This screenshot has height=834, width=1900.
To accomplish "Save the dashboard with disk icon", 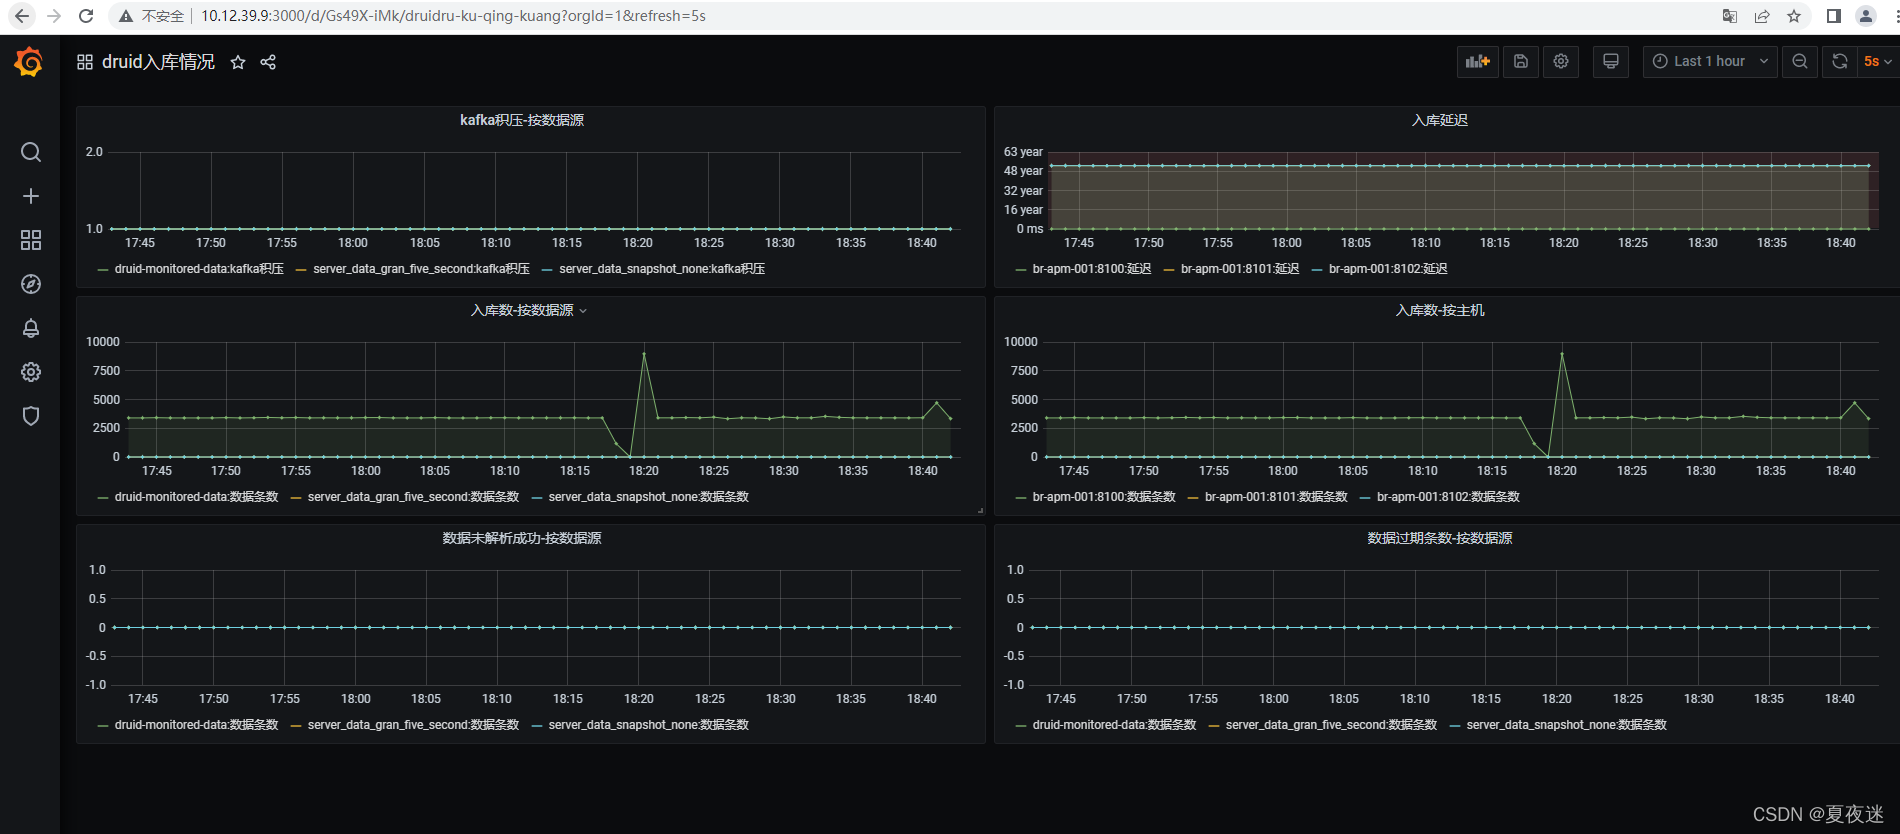I will [x=1521, y=61].
